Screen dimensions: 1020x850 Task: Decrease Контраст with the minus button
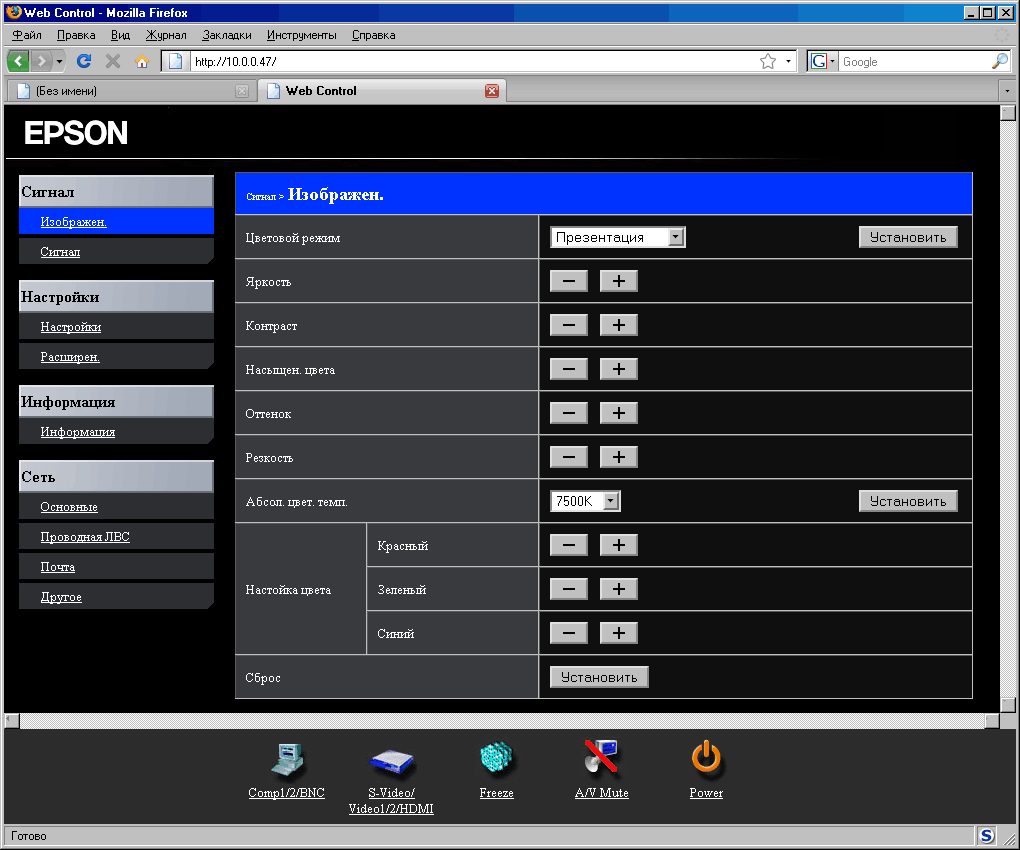coord(569,325)
